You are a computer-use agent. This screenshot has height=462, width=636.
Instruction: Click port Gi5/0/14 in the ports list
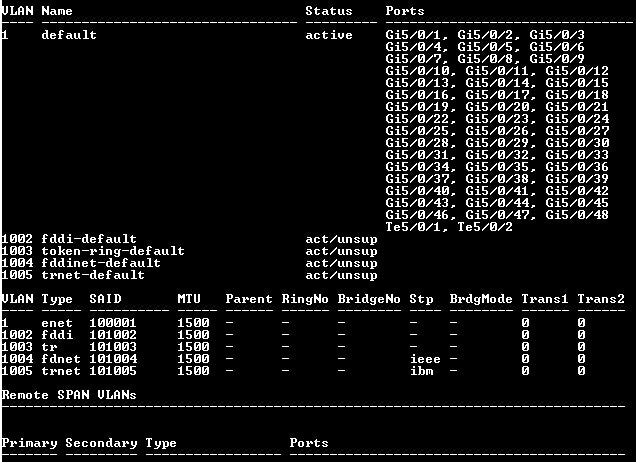pyautogui.click(x=497, y=83)
